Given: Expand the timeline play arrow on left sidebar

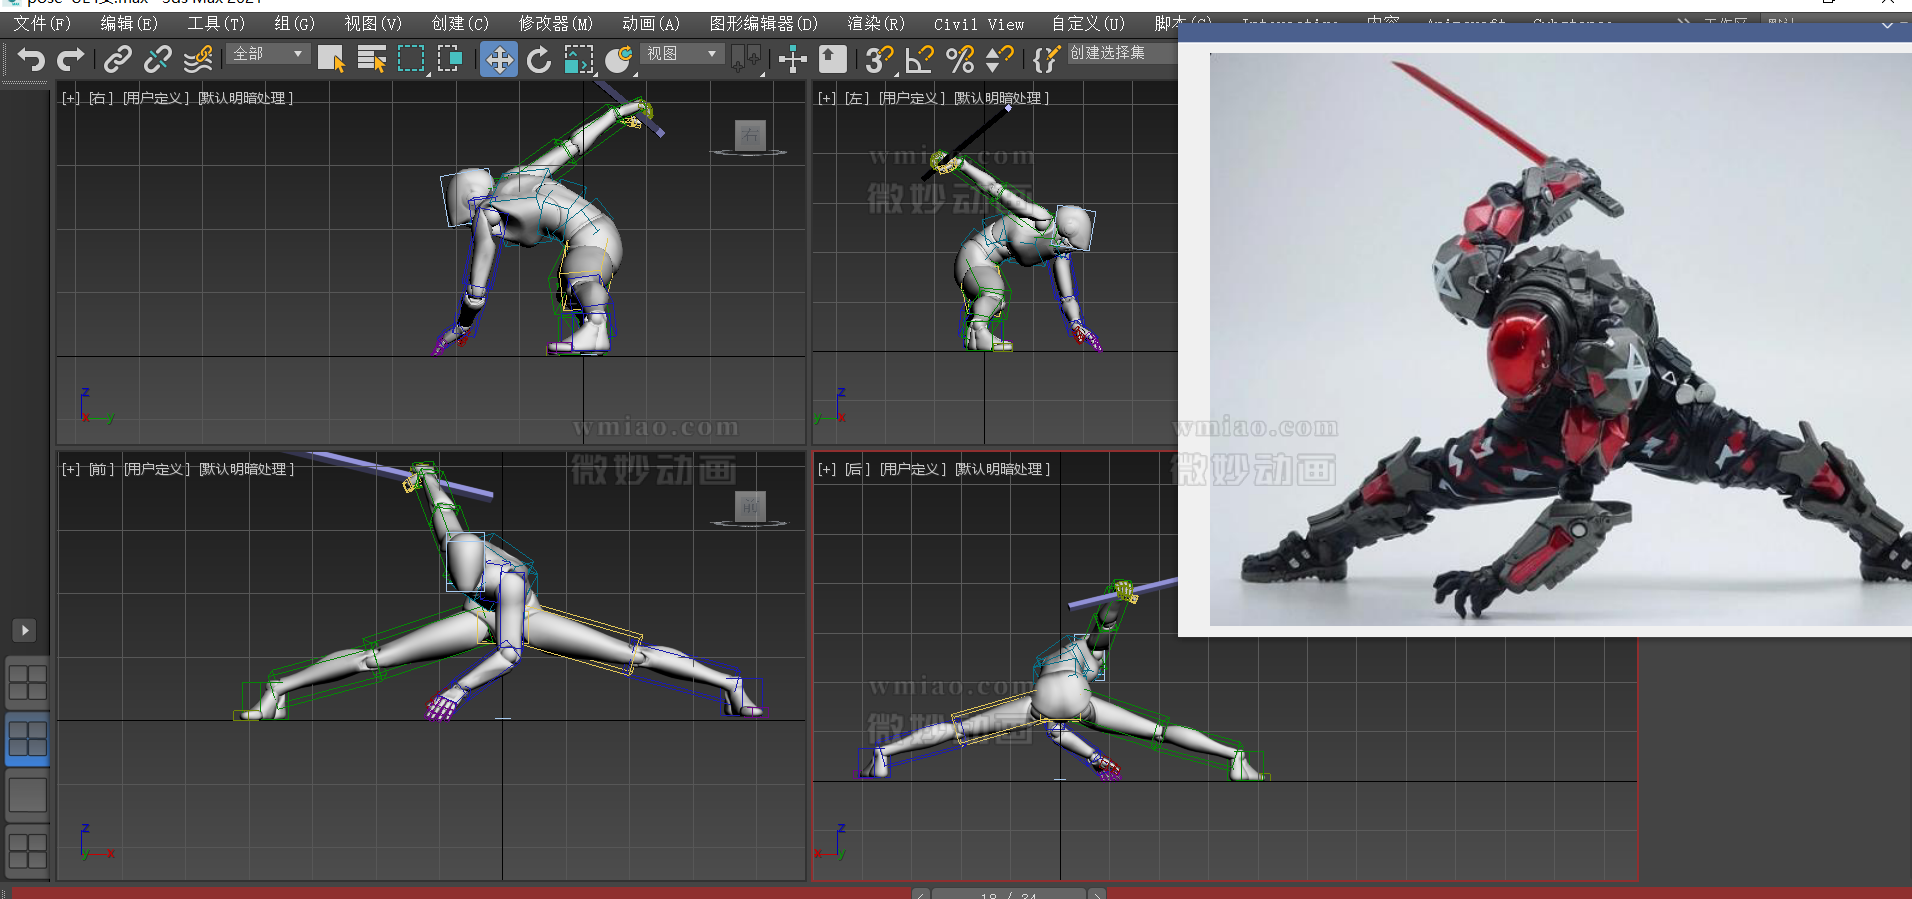Looking at the screenshot, I should point(25,630).
